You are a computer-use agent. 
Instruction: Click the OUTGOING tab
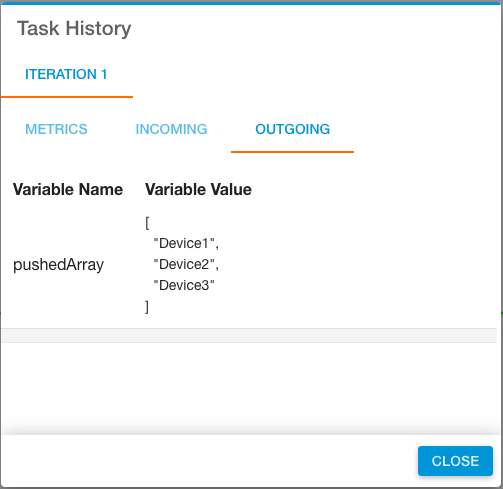pos(292,129)
